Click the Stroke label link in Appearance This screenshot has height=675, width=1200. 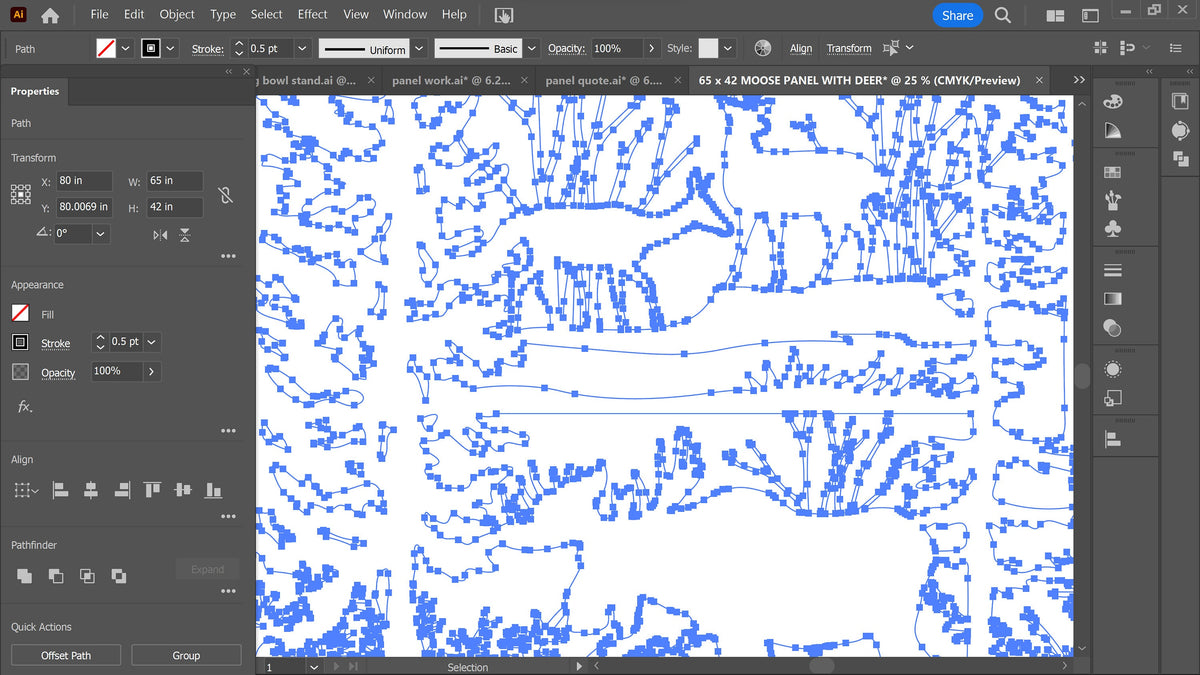(55, 343)
